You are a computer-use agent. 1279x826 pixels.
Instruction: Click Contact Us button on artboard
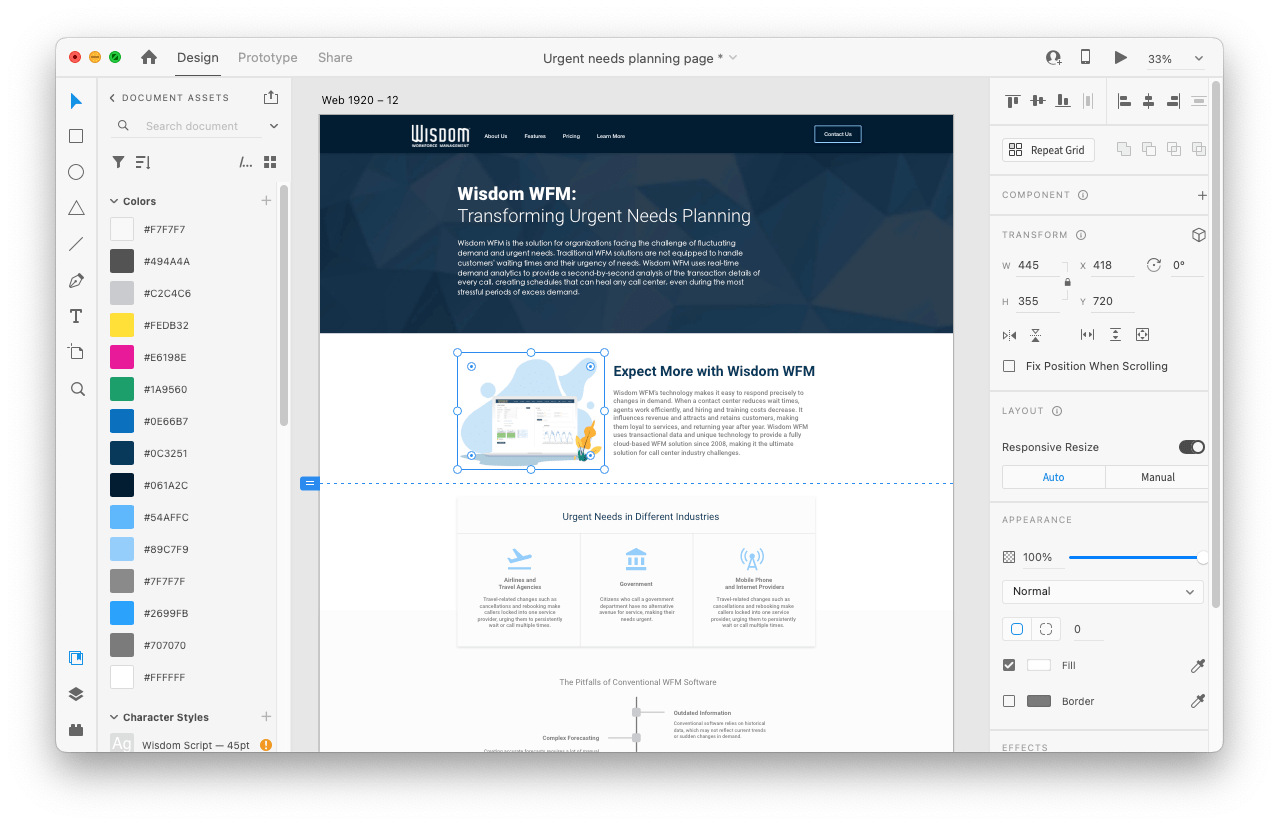point(838,134)
